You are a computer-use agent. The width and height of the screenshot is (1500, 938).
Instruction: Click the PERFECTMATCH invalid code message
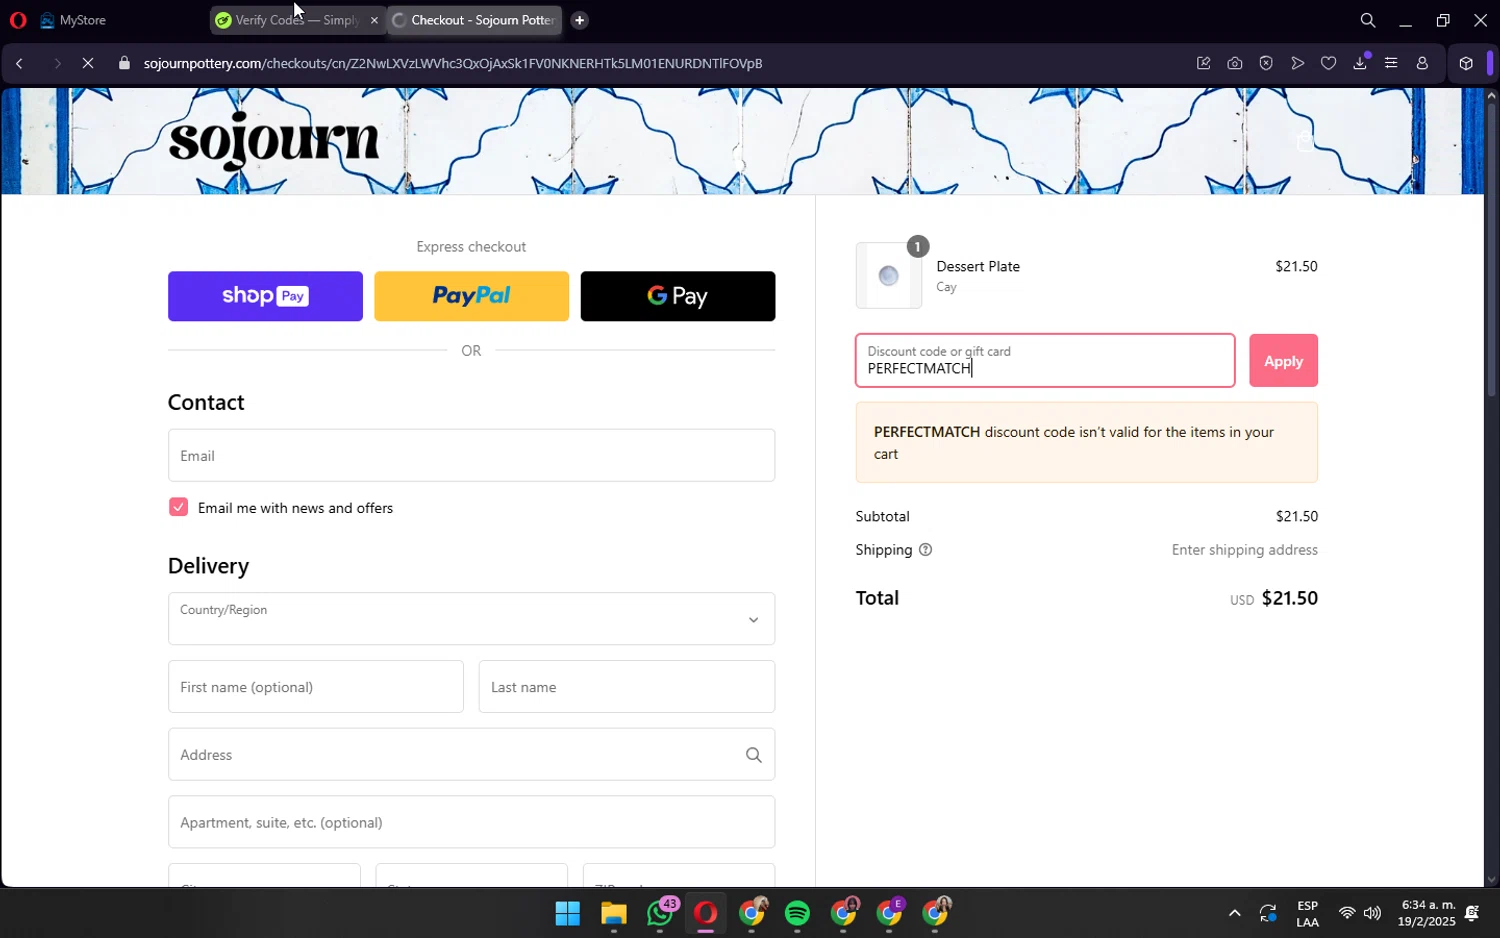click(x=1086, y=443)
